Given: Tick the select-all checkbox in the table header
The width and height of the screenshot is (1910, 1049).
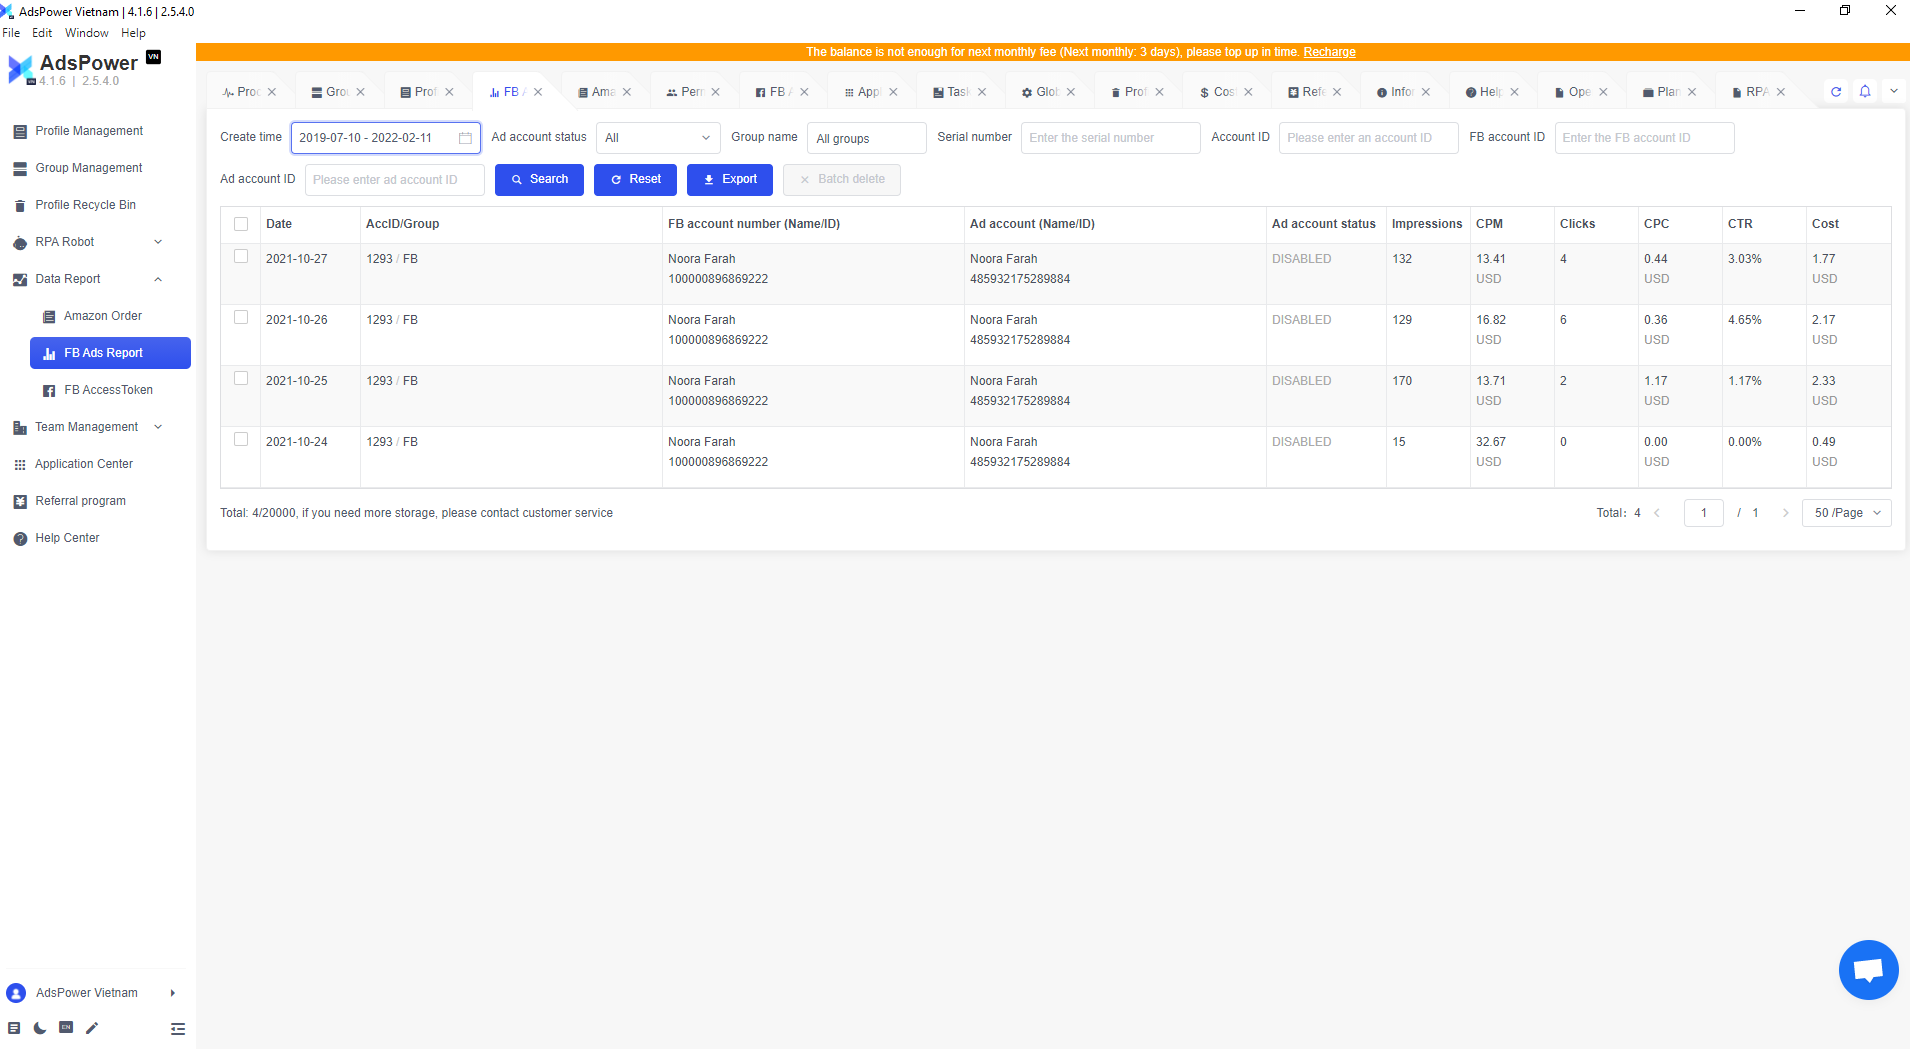Looking at the screenshot, I should (x=241, y=224).
